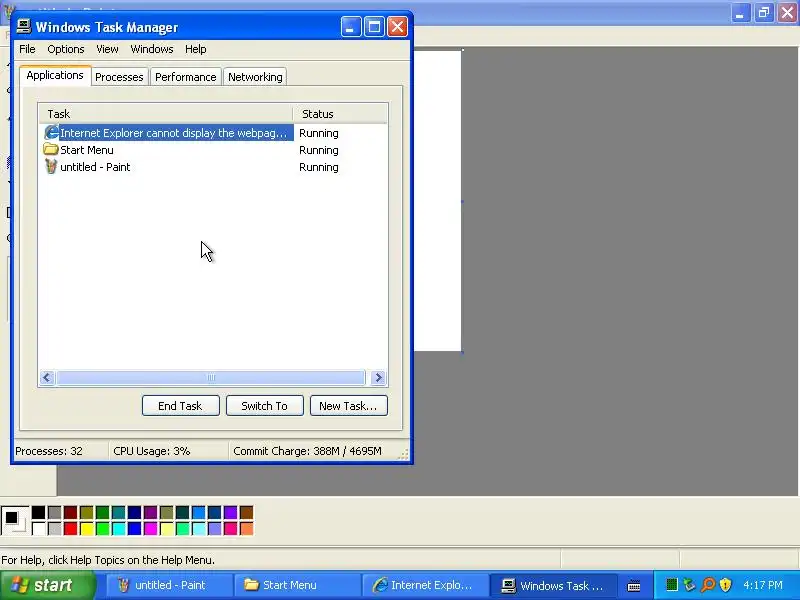Screen dimensions: 800x600
Task: Switch to the Processes tab
Action: tap(119, 77)
